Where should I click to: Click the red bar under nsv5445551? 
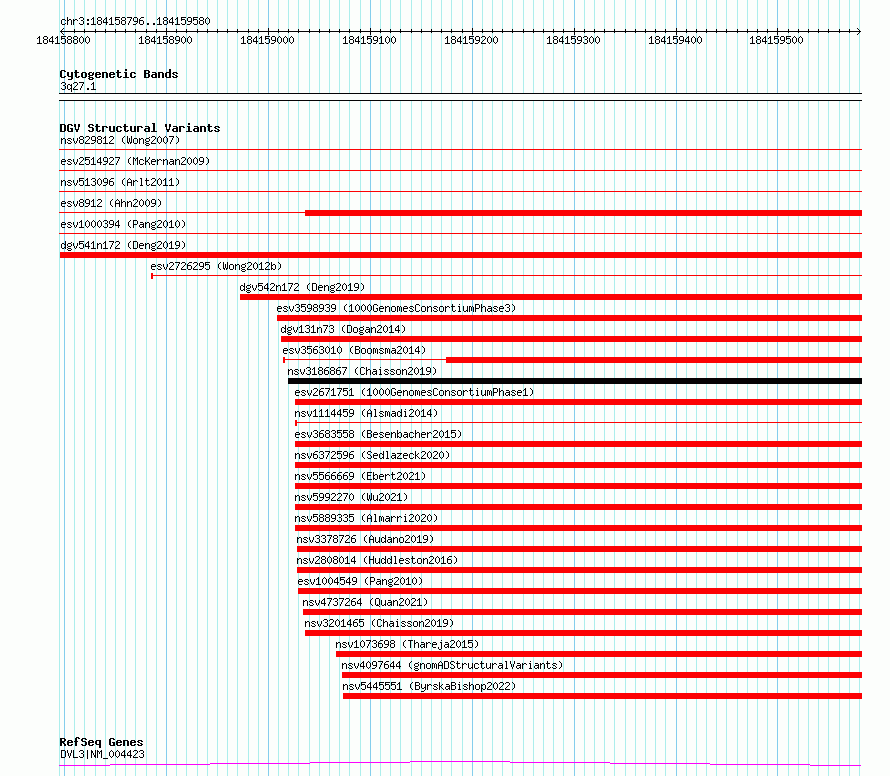[602, 696]
